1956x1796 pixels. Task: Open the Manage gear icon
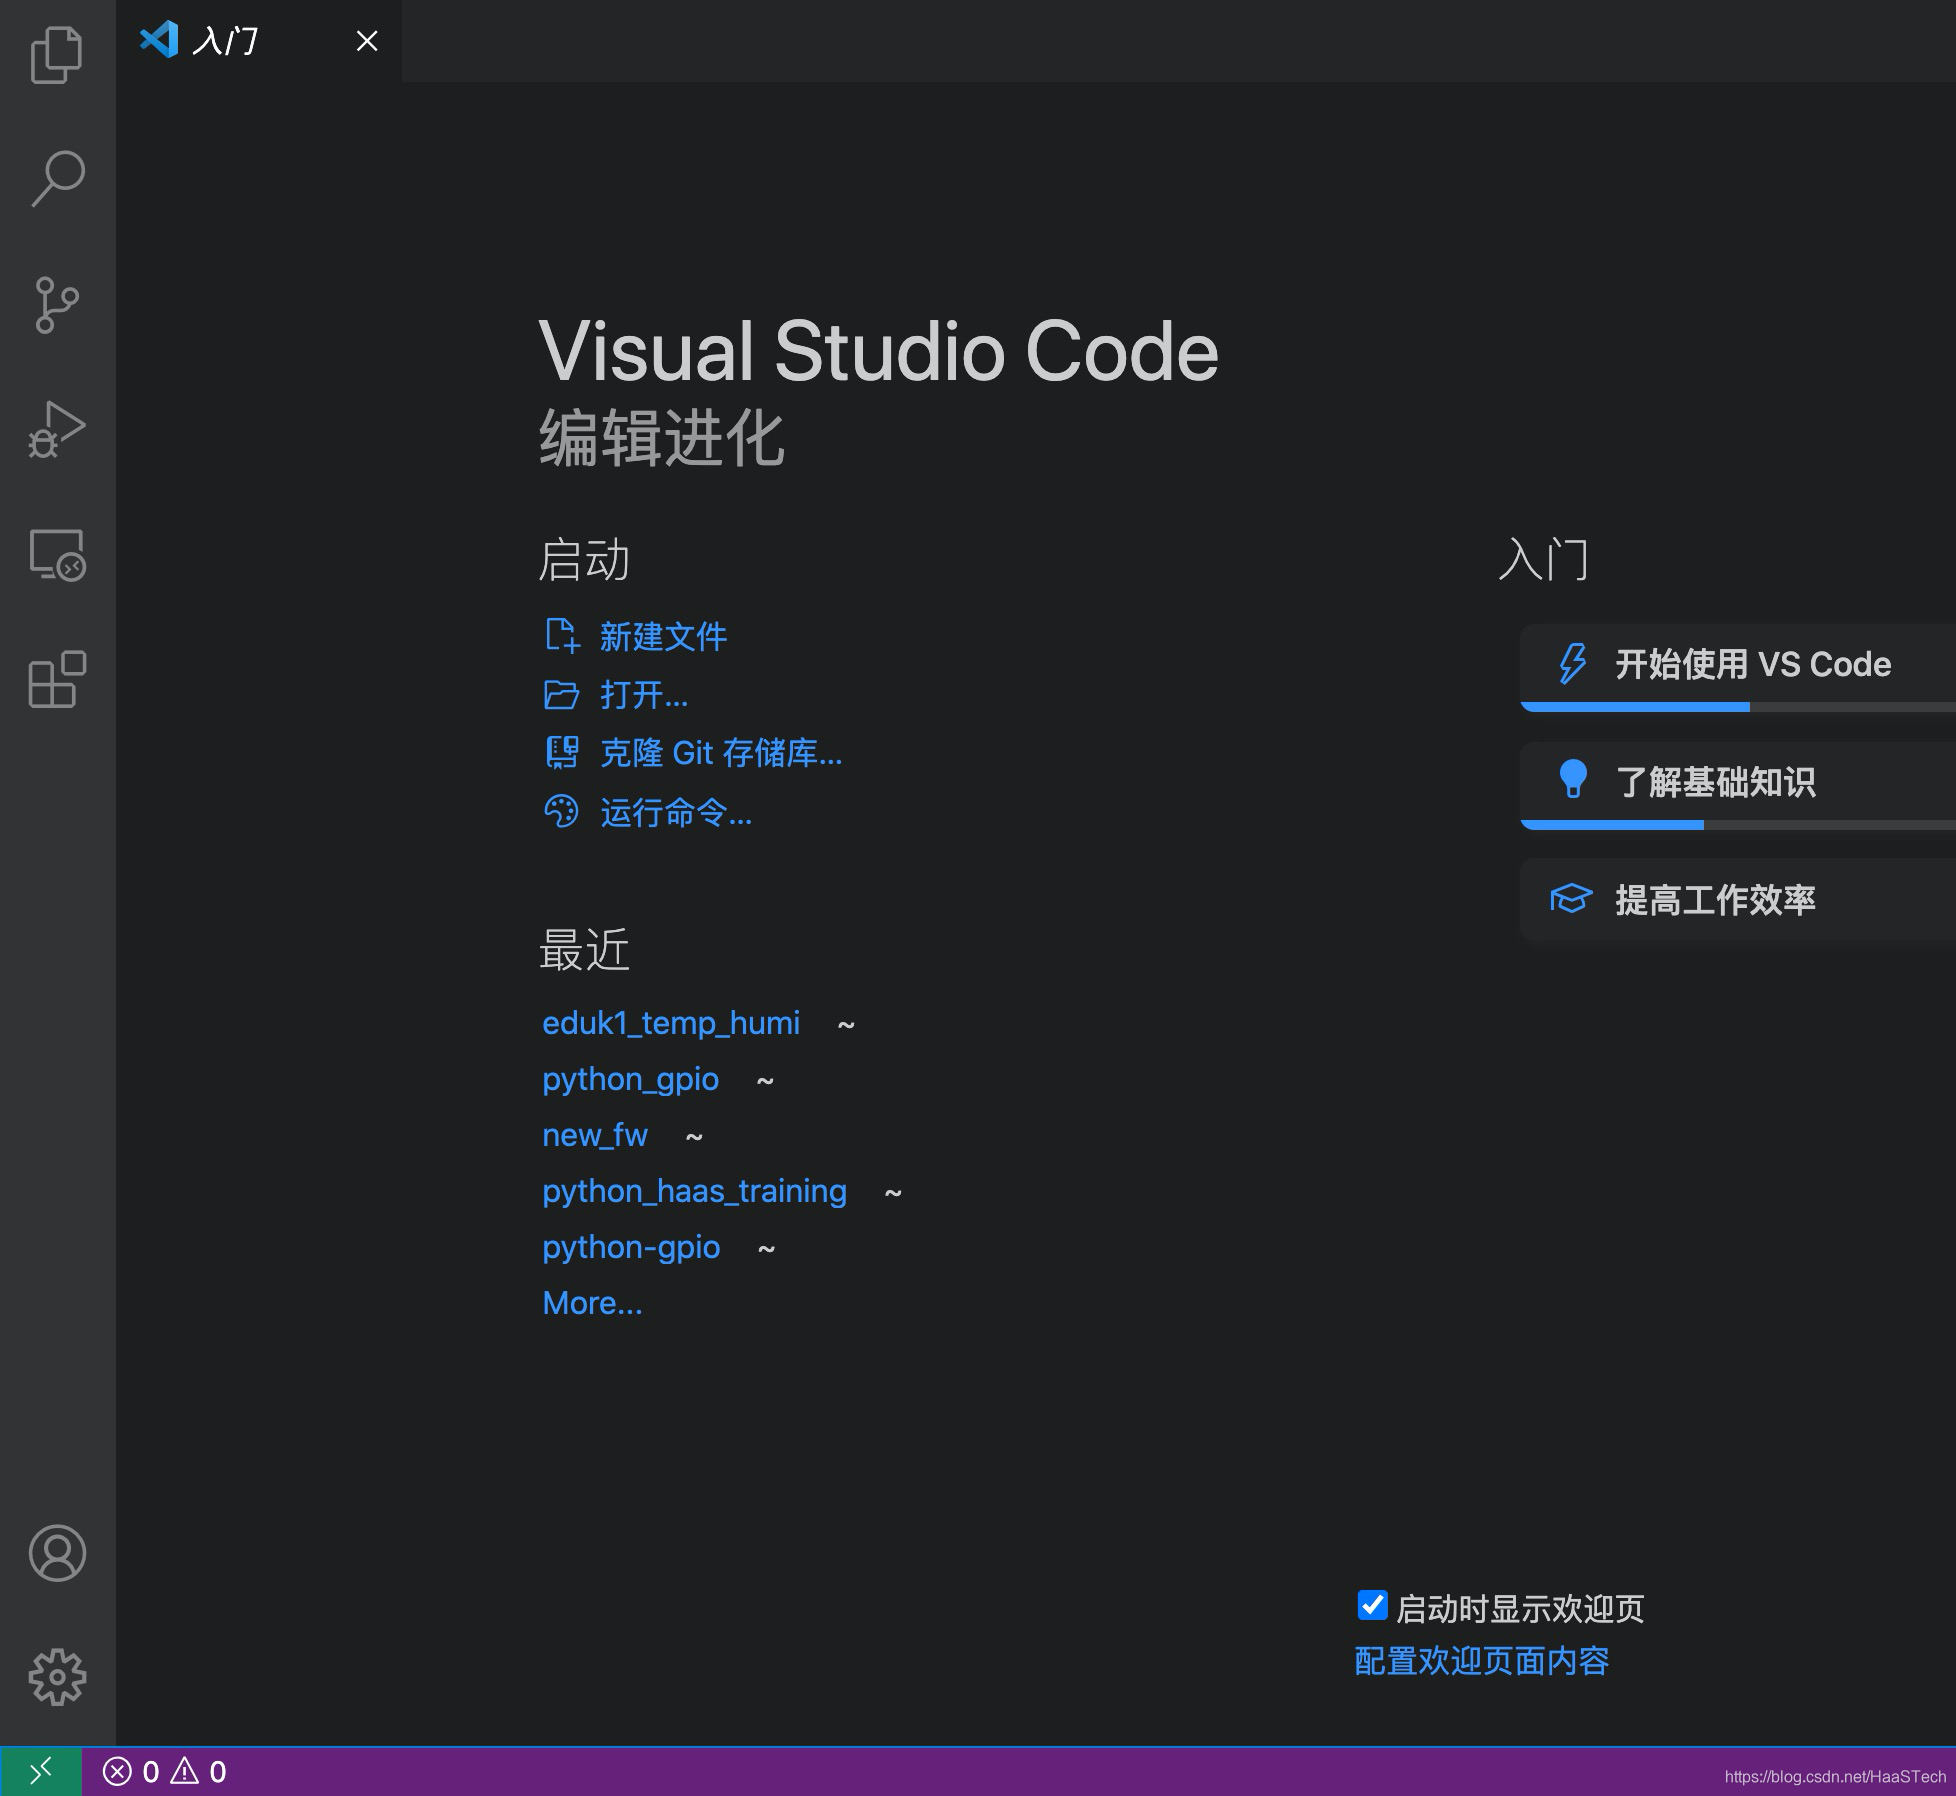(57, 1677)
